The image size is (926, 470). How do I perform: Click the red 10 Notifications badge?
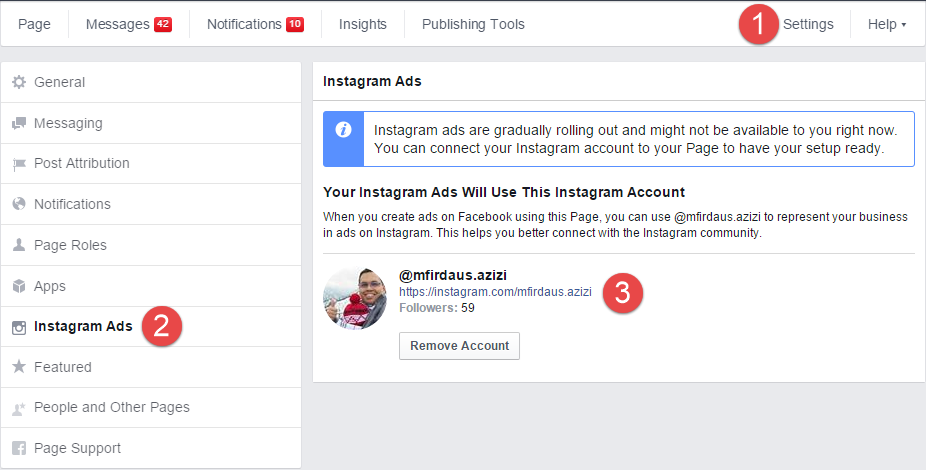tap(295, 24)
